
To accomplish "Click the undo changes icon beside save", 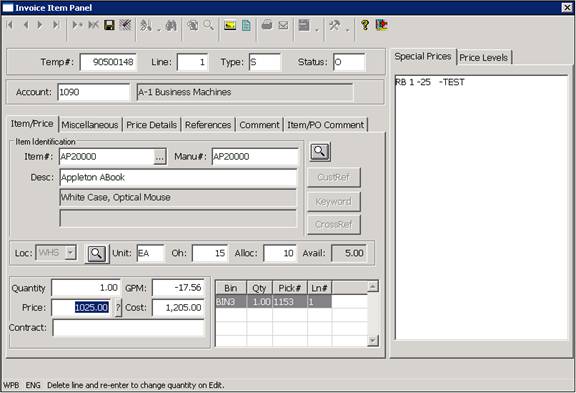I will click(x=125, y=25).
